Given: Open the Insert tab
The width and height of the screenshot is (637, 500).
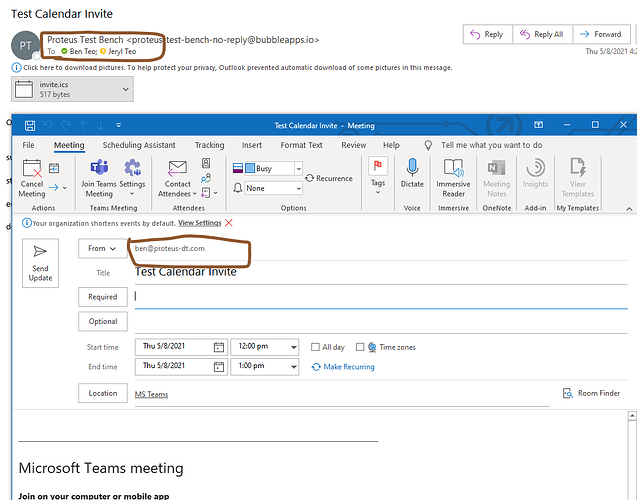Looking at the screenshot, I should pos(251,145).
